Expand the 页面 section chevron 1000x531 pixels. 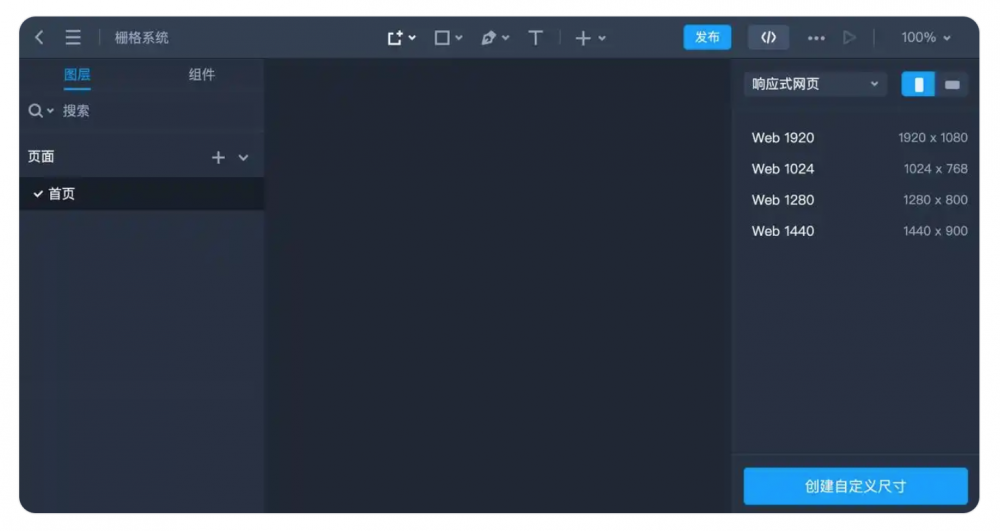coord(243,158)
